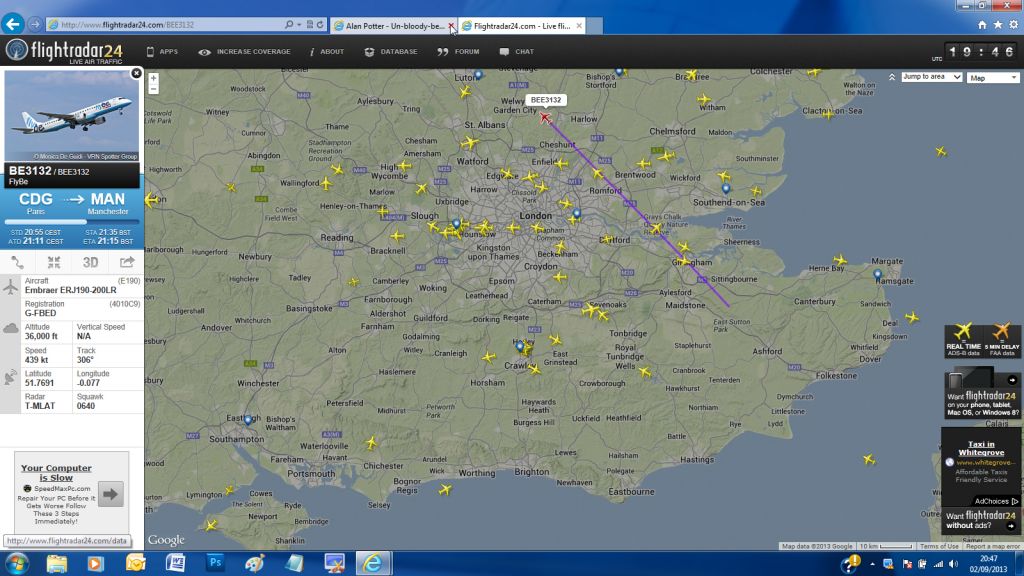This screenshot has width=1024, height=576.
Task: Click the flightradar24 mobile app ad arrow
Action: pyautogui.click(x=1012, y=379)
